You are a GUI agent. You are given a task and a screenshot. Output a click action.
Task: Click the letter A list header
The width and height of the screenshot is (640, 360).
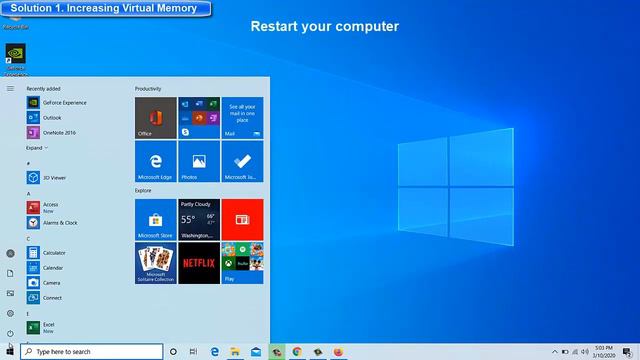(x=29, y=193)
